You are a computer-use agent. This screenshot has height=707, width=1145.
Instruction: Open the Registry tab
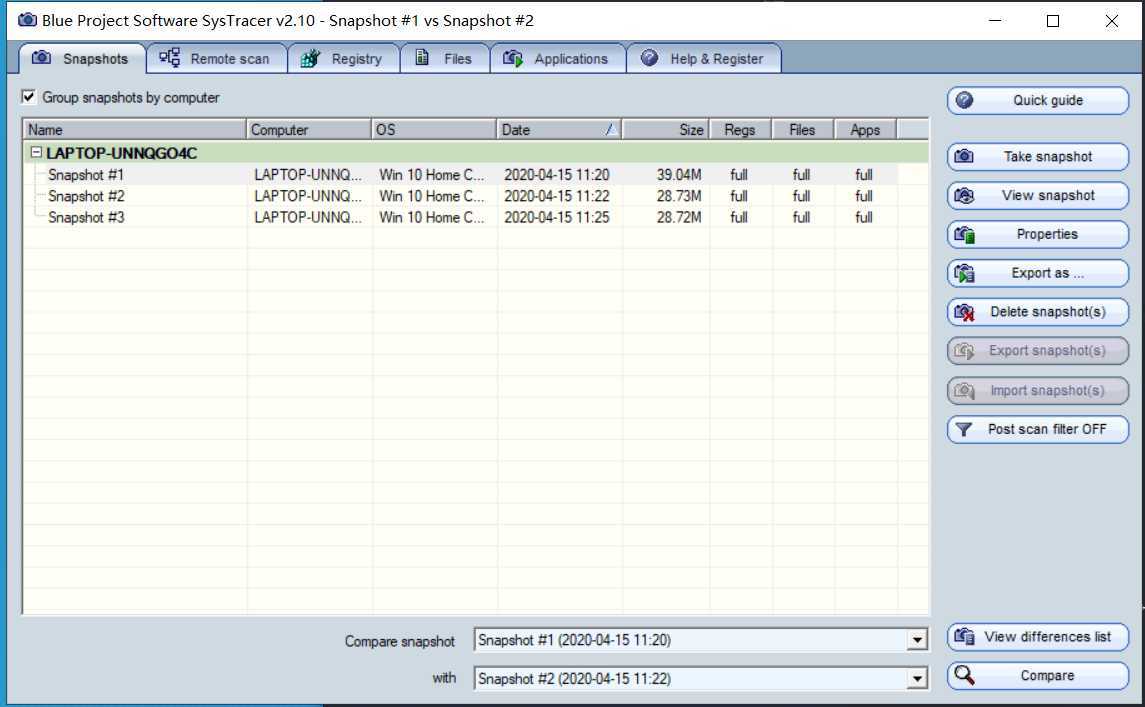[x=343, y=58]
